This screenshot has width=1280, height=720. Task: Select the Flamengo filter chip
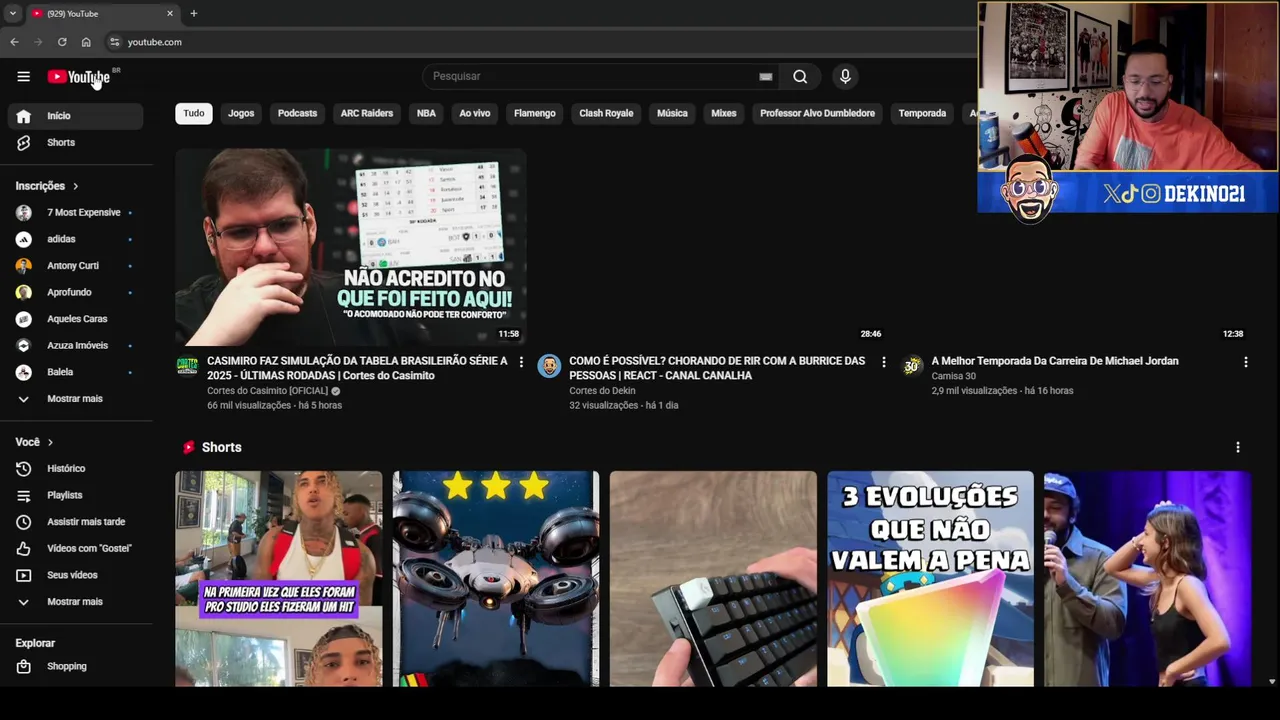point(535,113)
